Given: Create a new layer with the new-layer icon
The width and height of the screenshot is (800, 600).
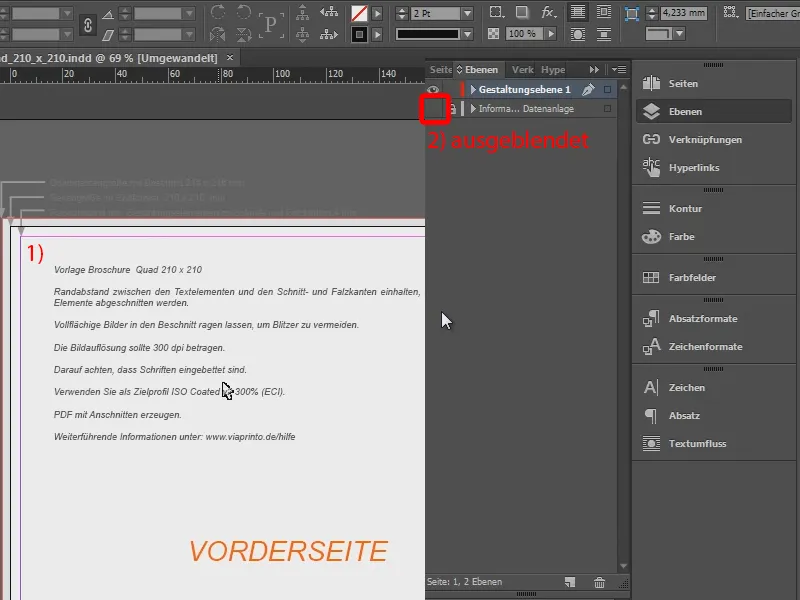Looking at the screenshot, I should (x=570, y=582).
